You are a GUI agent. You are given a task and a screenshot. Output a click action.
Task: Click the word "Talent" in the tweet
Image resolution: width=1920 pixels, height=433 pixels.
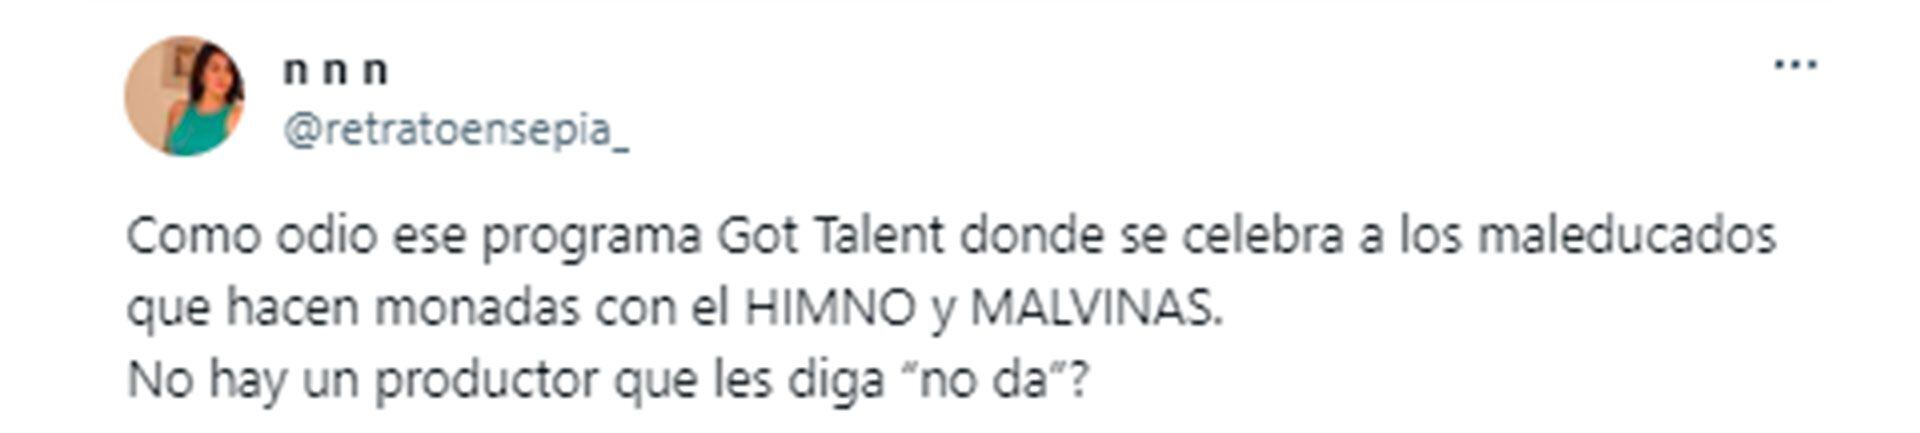(880, 236)
